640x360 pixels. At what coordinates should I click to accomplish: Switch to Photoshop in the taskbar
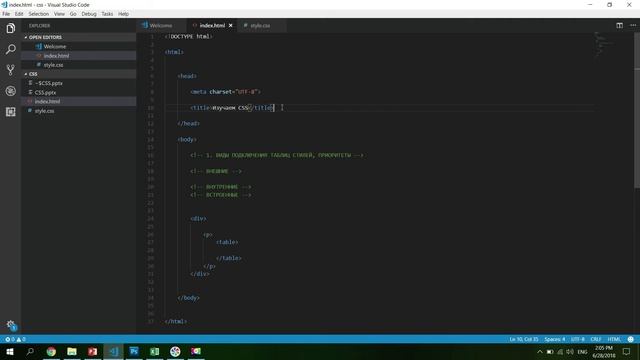coord(134,351)
